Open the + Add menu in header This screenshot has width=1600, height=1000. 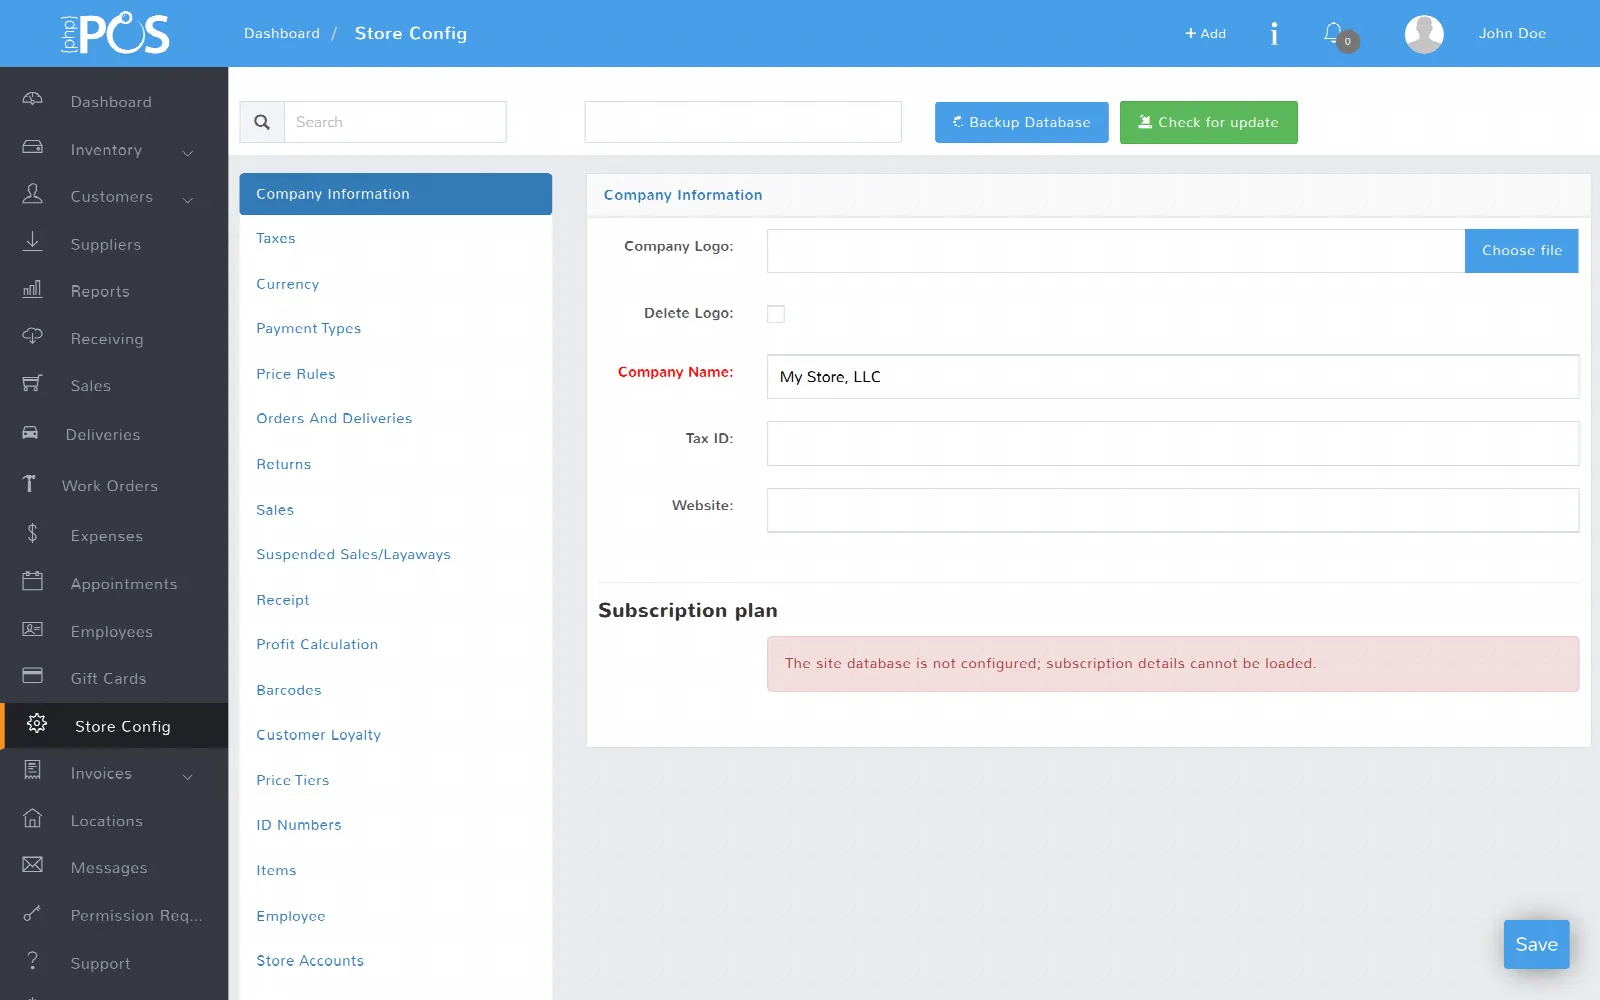click(x=1205, y=33)
